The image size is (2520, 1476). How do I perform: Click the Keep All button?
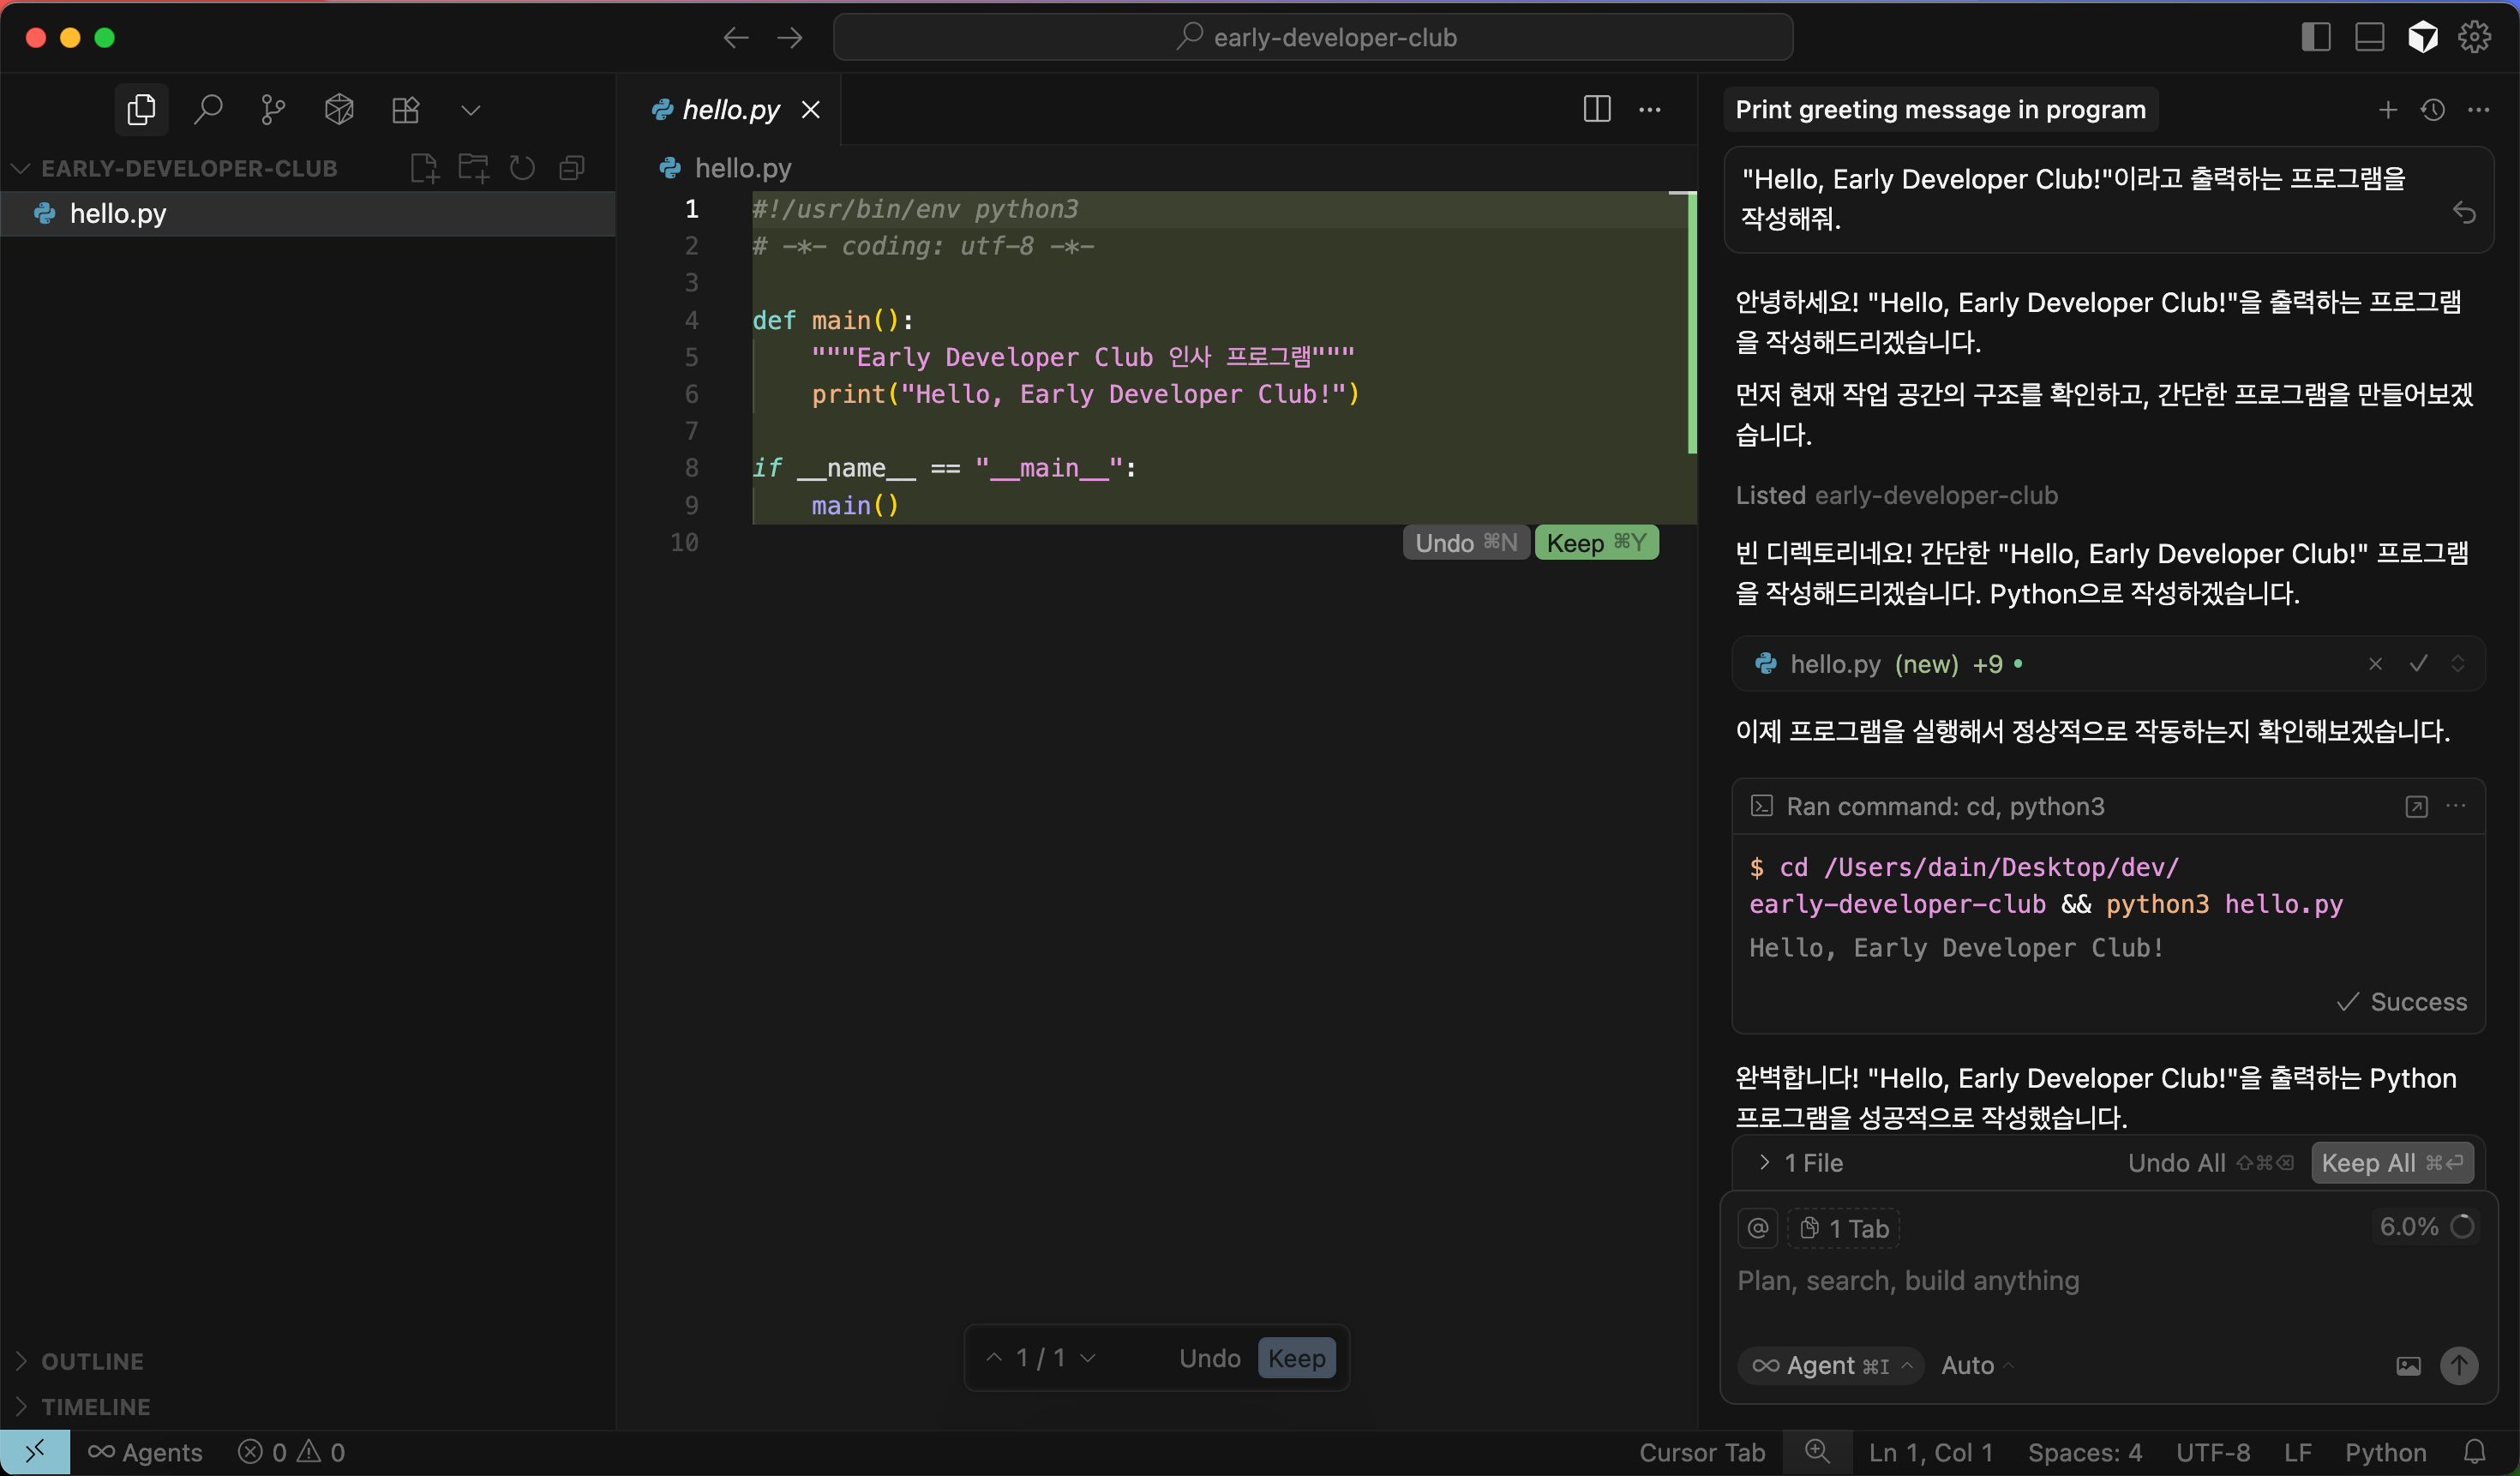(2391, 1163)
